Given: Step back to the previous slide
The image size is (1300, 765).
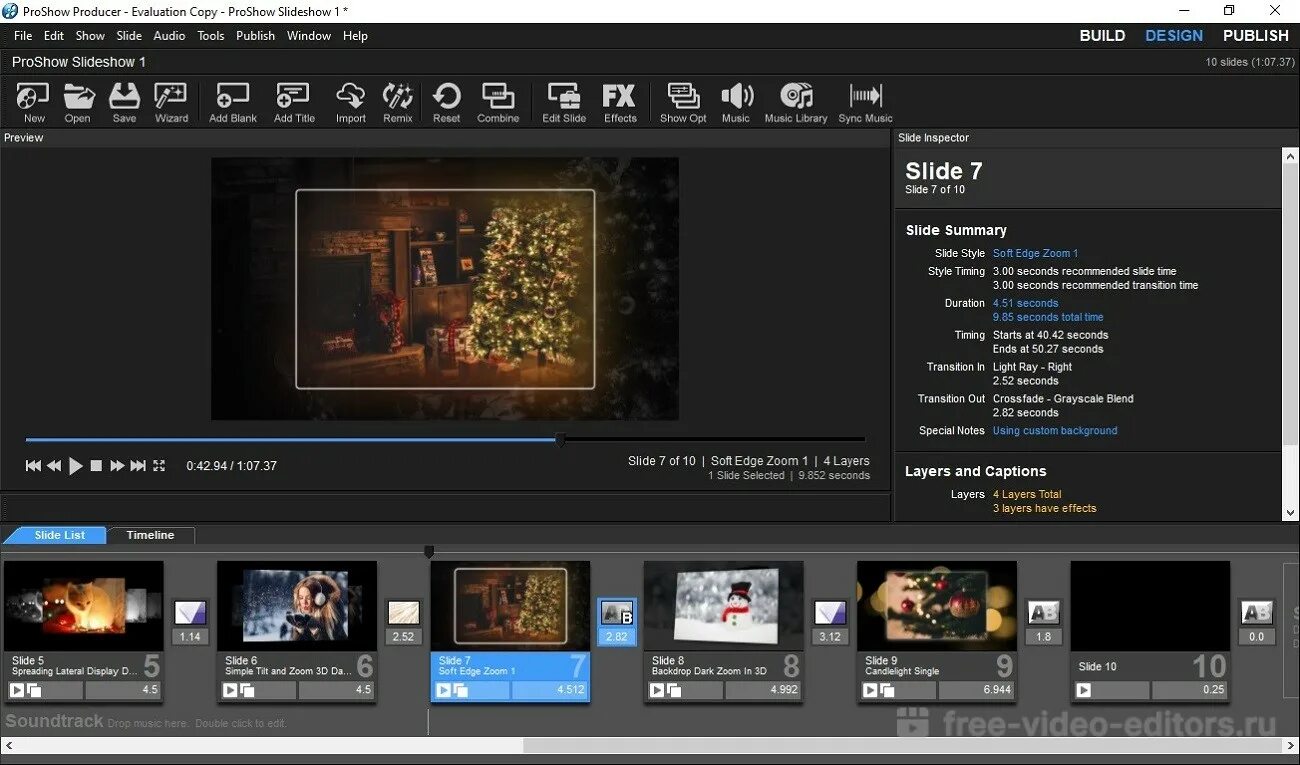Looking at the screenshot, I should tap(54, 466).
